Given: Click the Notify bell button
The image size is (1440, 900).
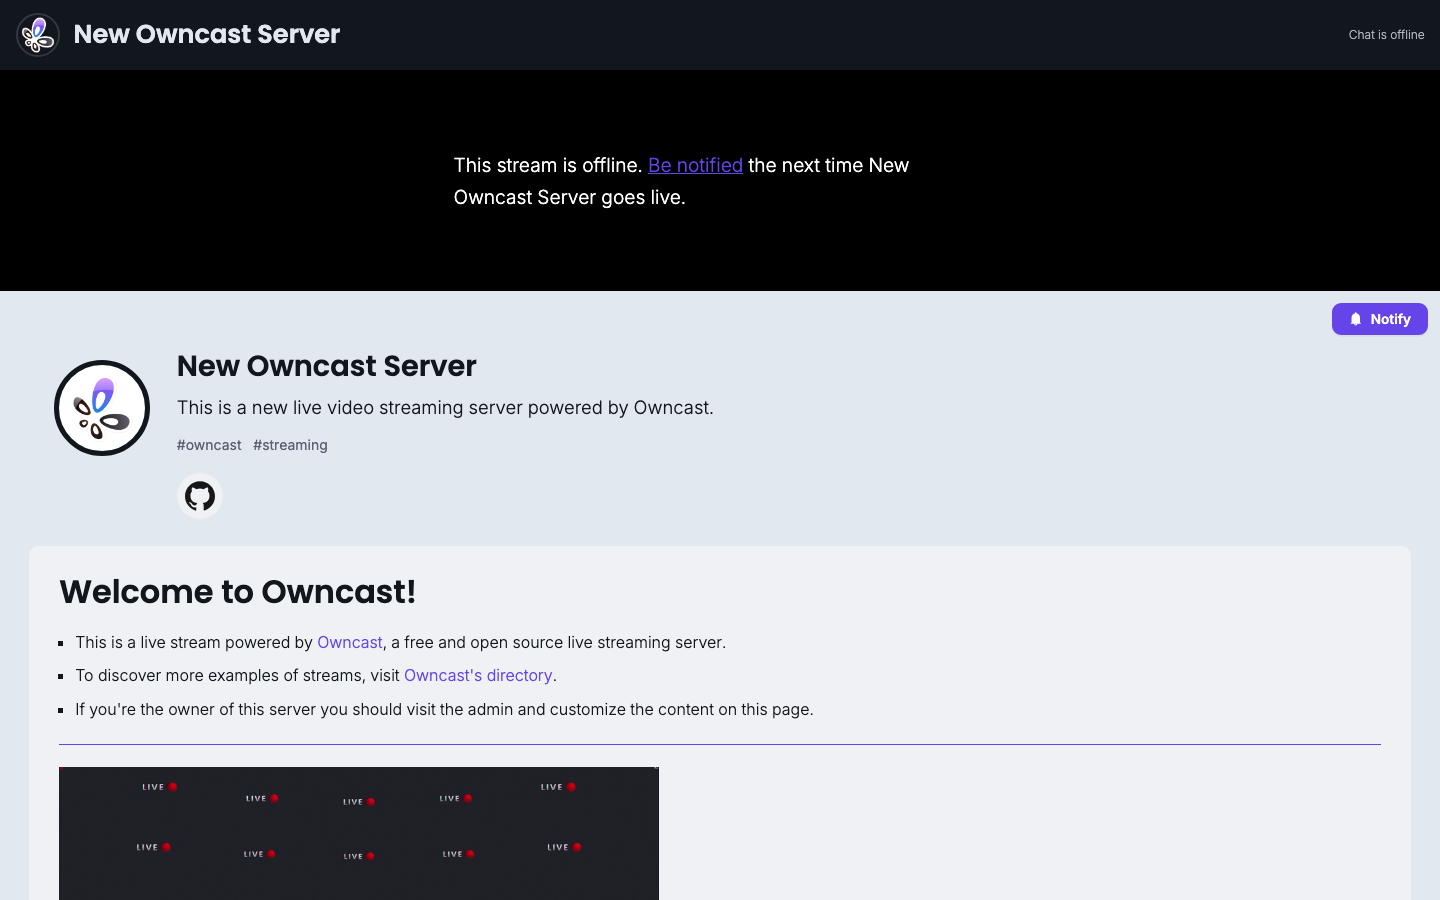Looking at the screenshot, I should pyautogui.click(x=1379, y=319).
